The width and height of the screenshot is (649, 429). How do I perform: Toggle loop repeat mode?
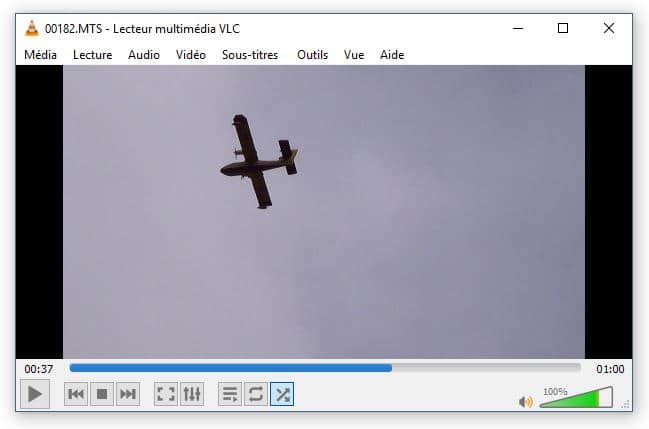click(256, 394)
